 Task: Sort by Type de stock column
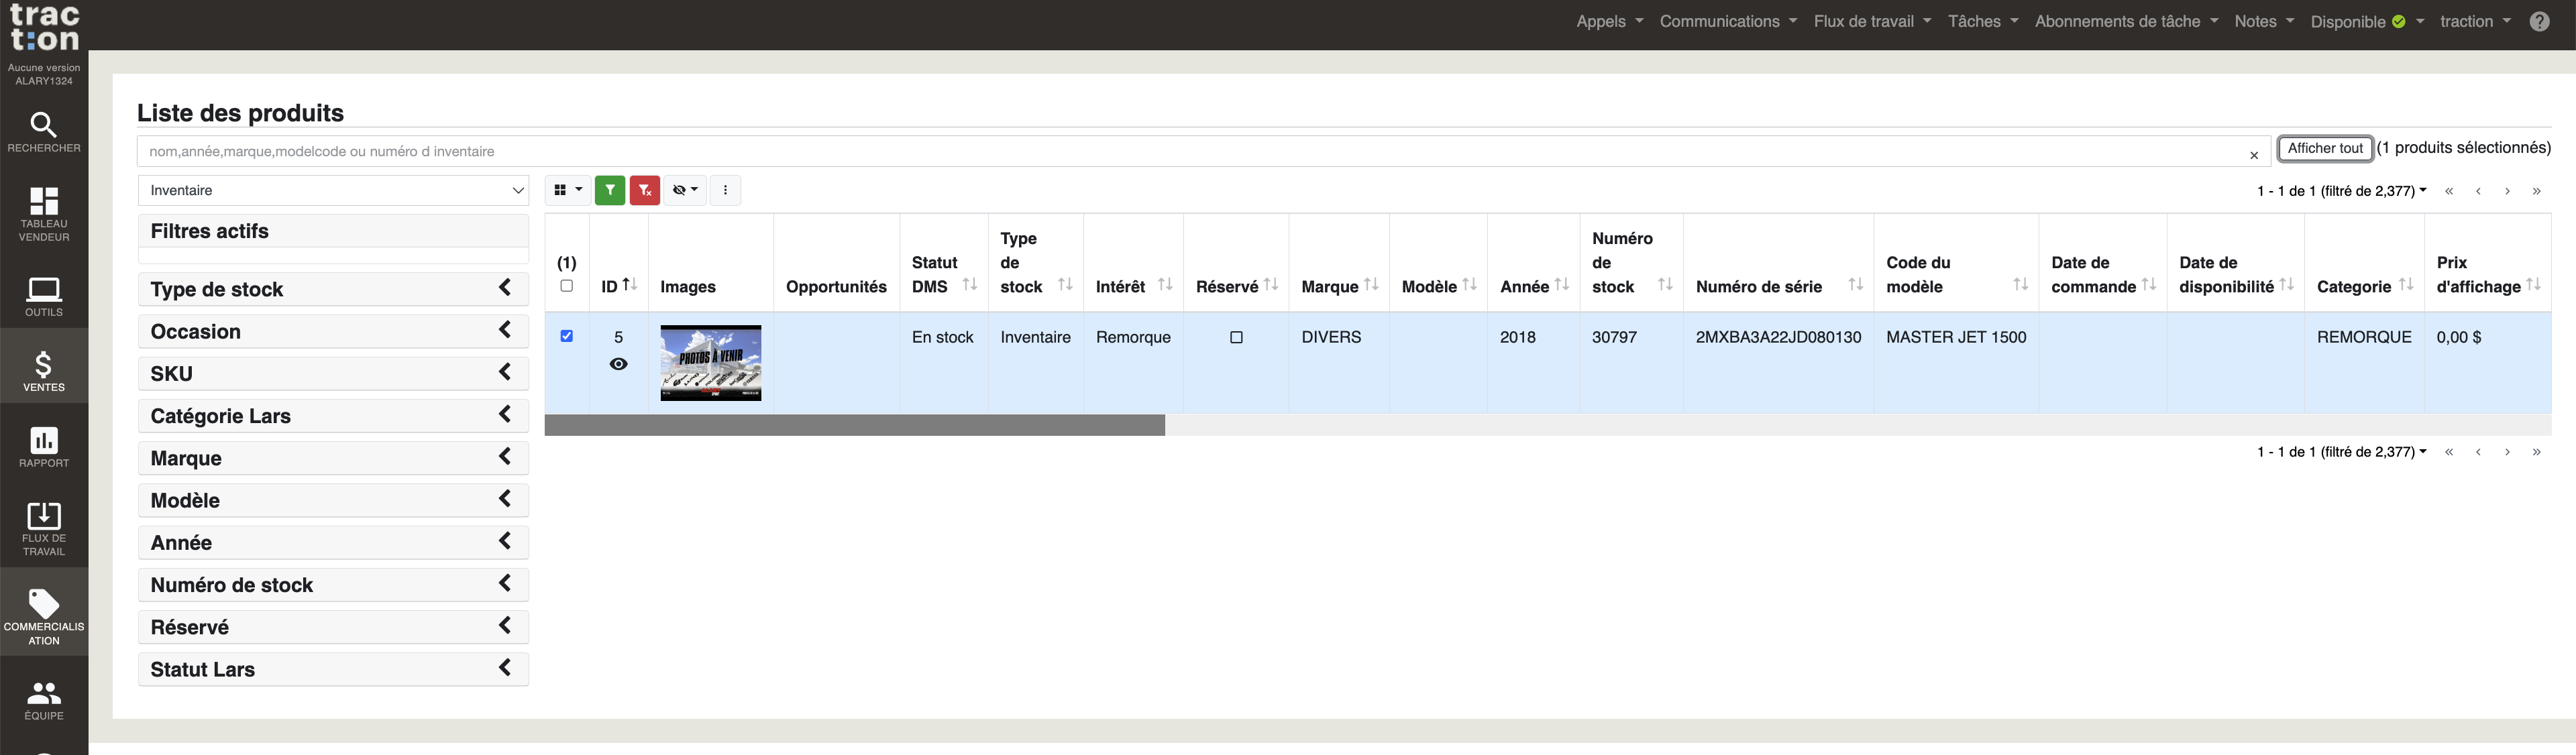point(1065,285)
